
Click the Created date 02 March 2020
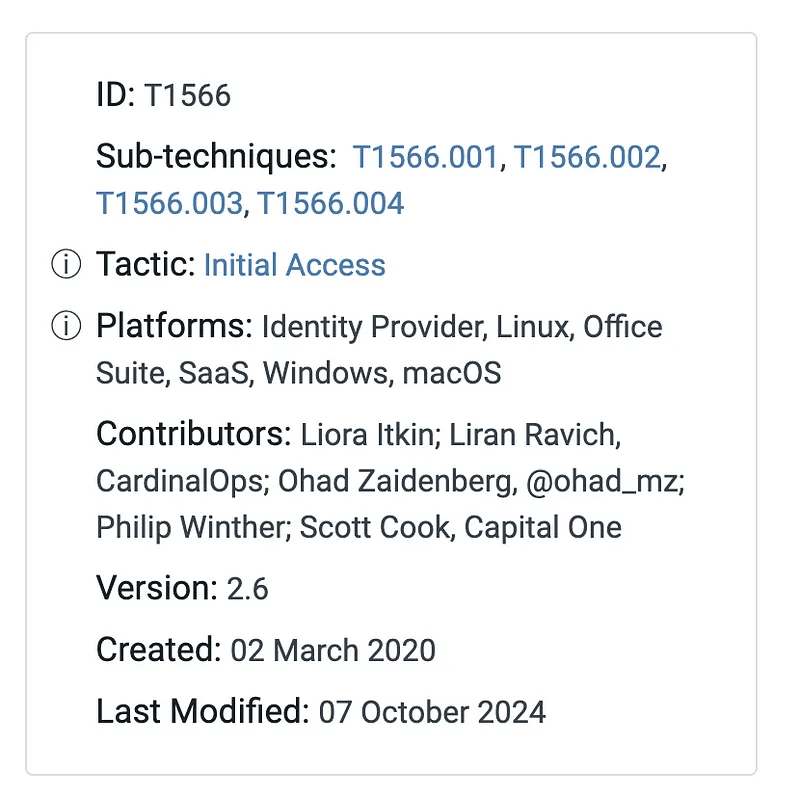coord(333,651)
